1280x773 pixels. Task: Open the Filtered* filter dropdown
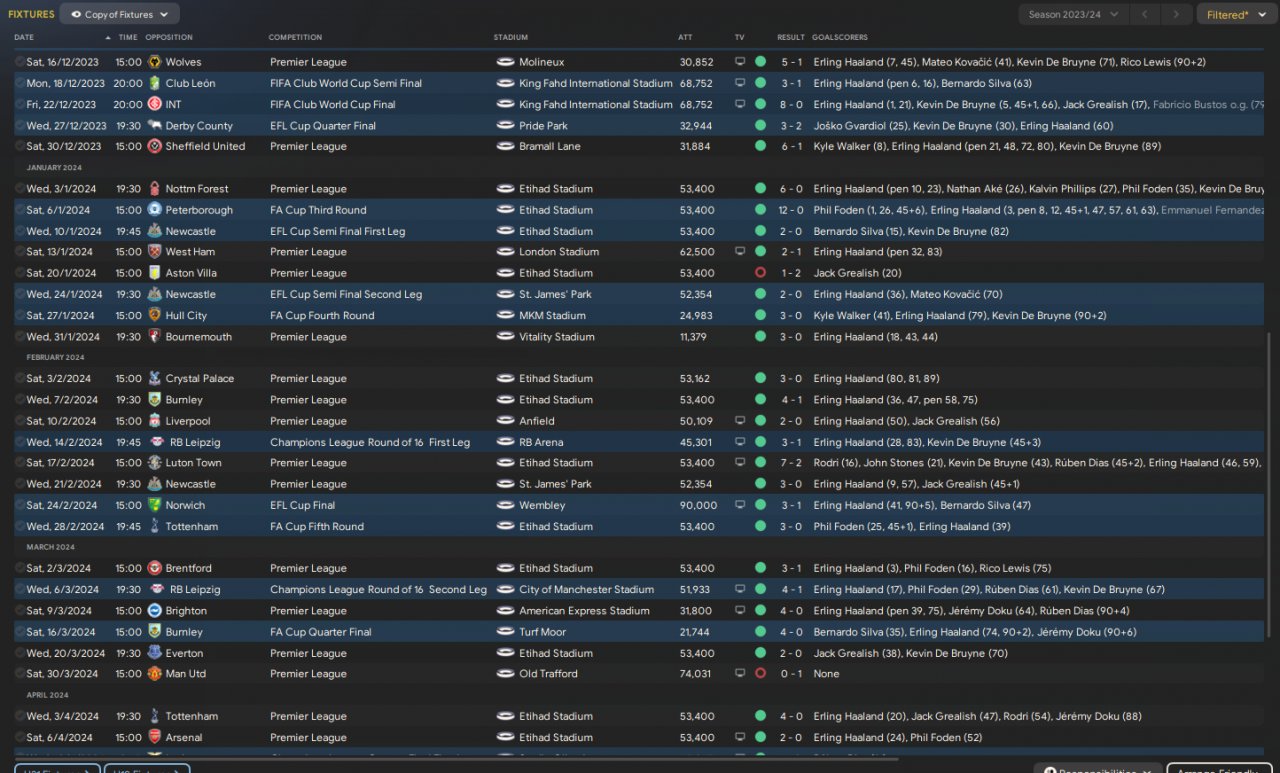pos(1235,14)
